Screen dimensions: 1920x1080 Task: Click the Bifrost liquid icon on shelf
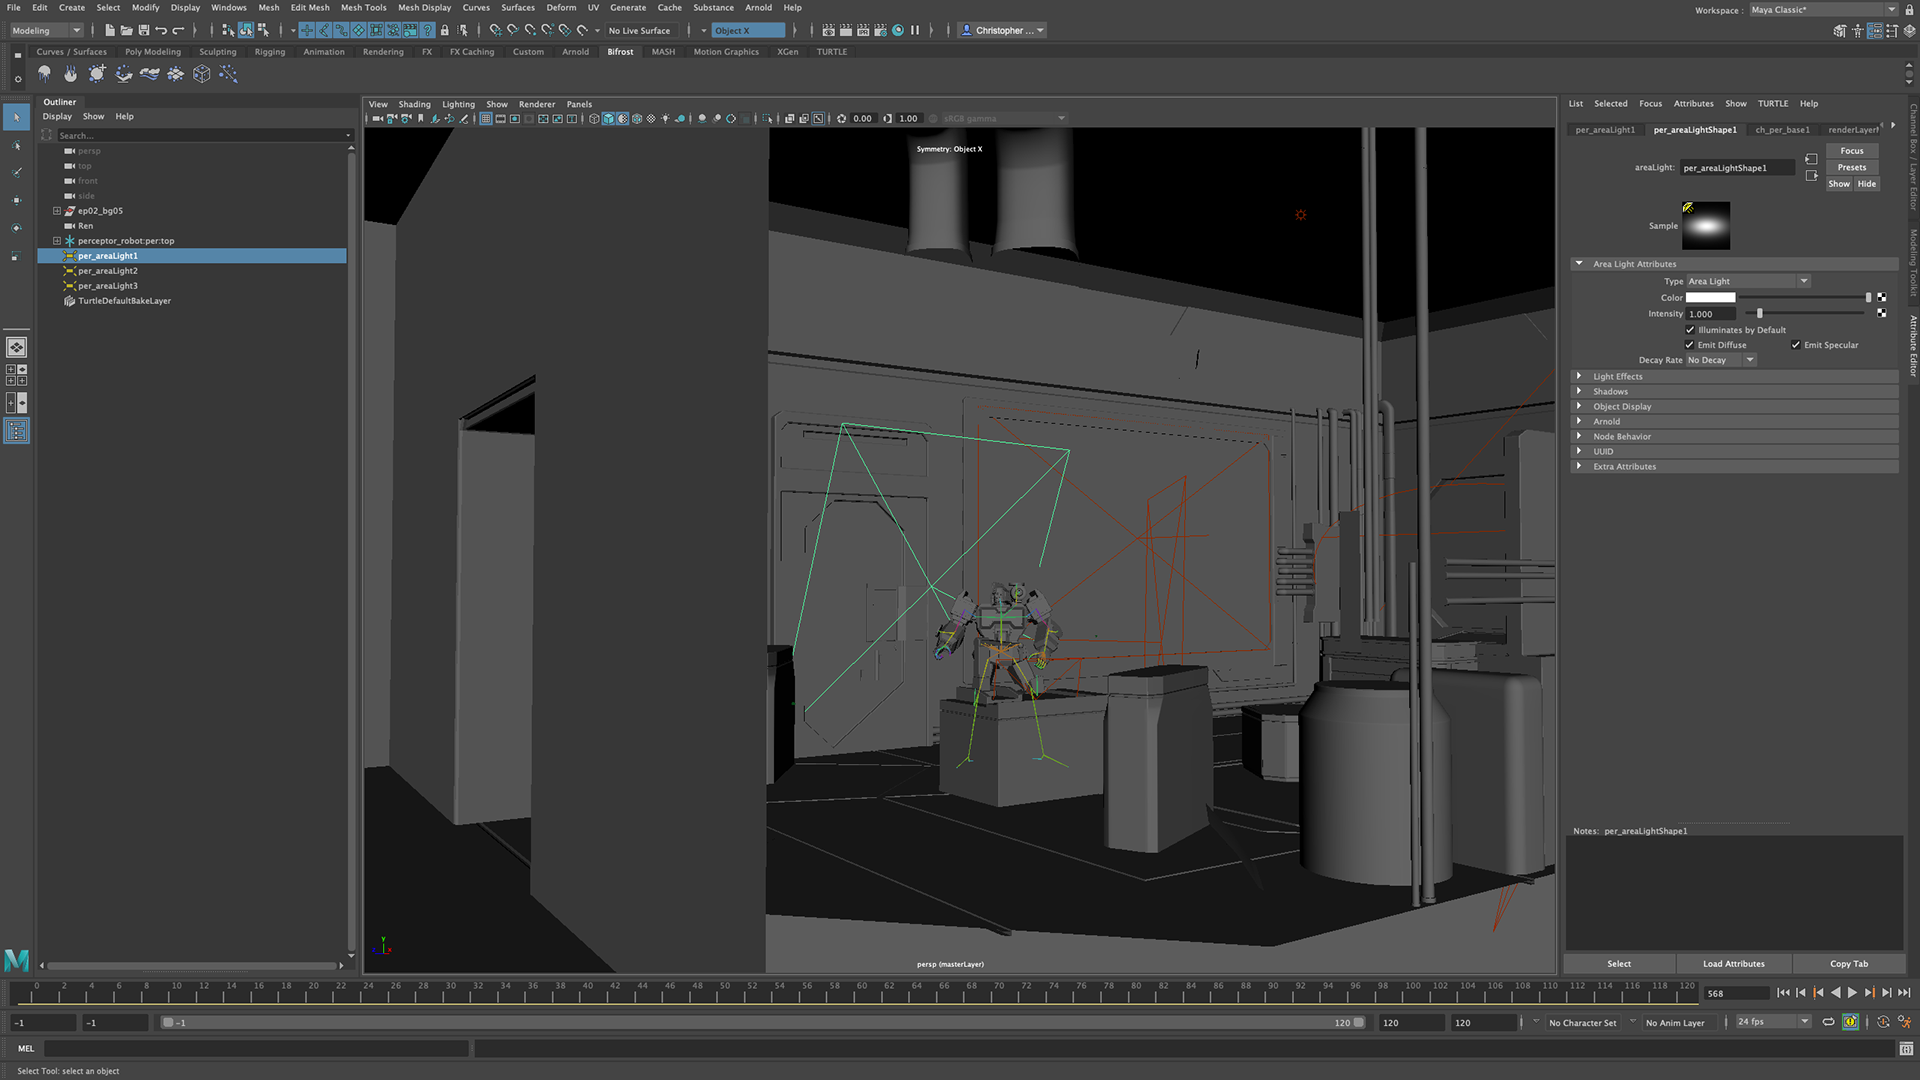45,74
